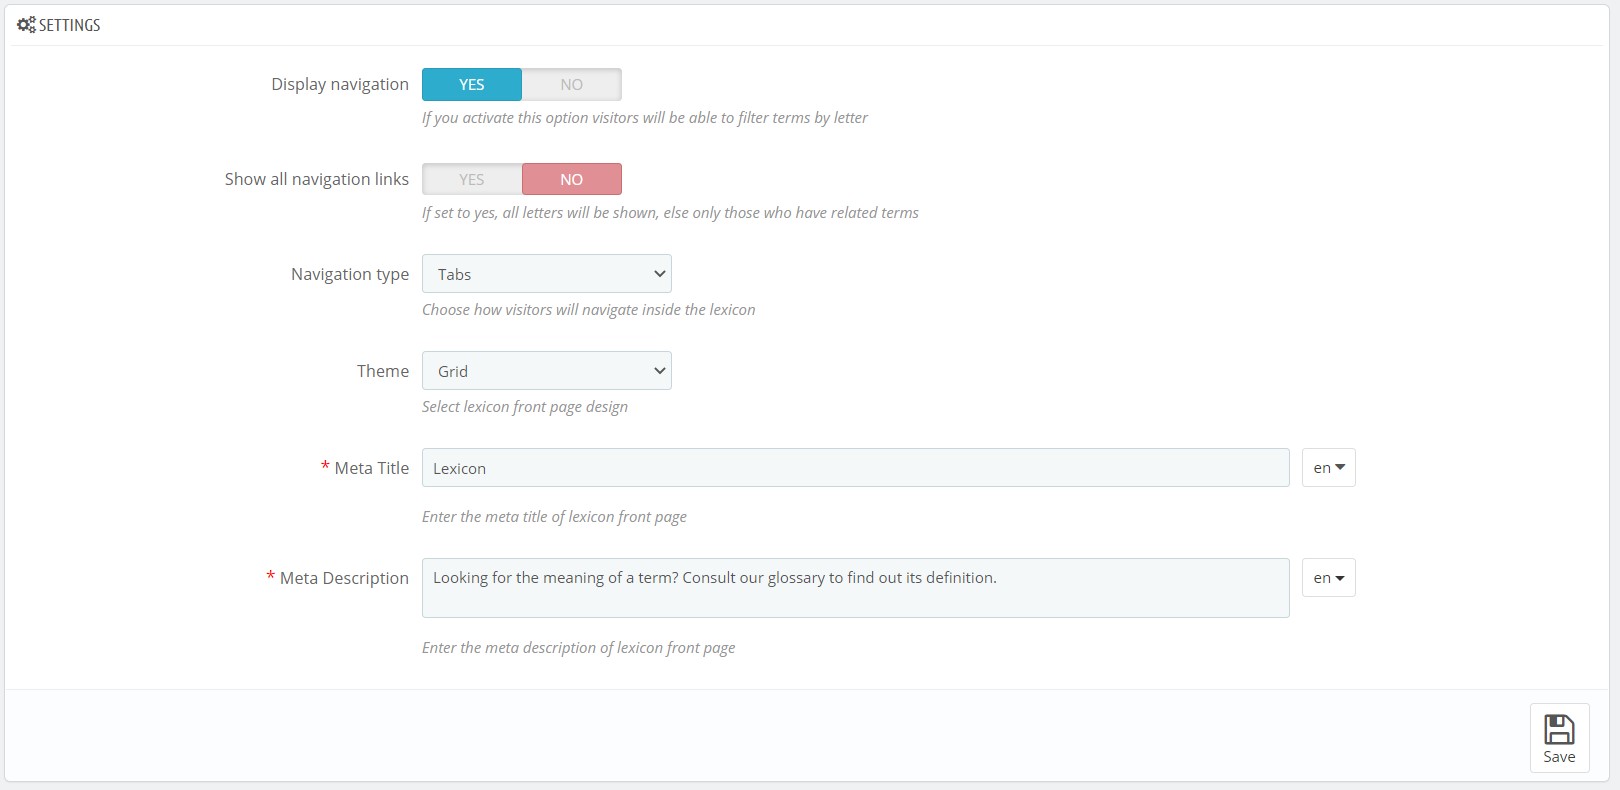The height and width of the screenshot is (790, 1620).
Task: Open the Meta Title language selector
Action: tap(1328, 468)
